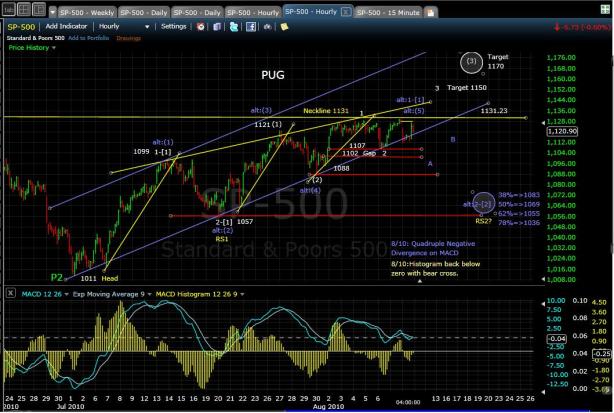Click Add Indicator
This screenshot has width=614, height=413.
point(66,26)
